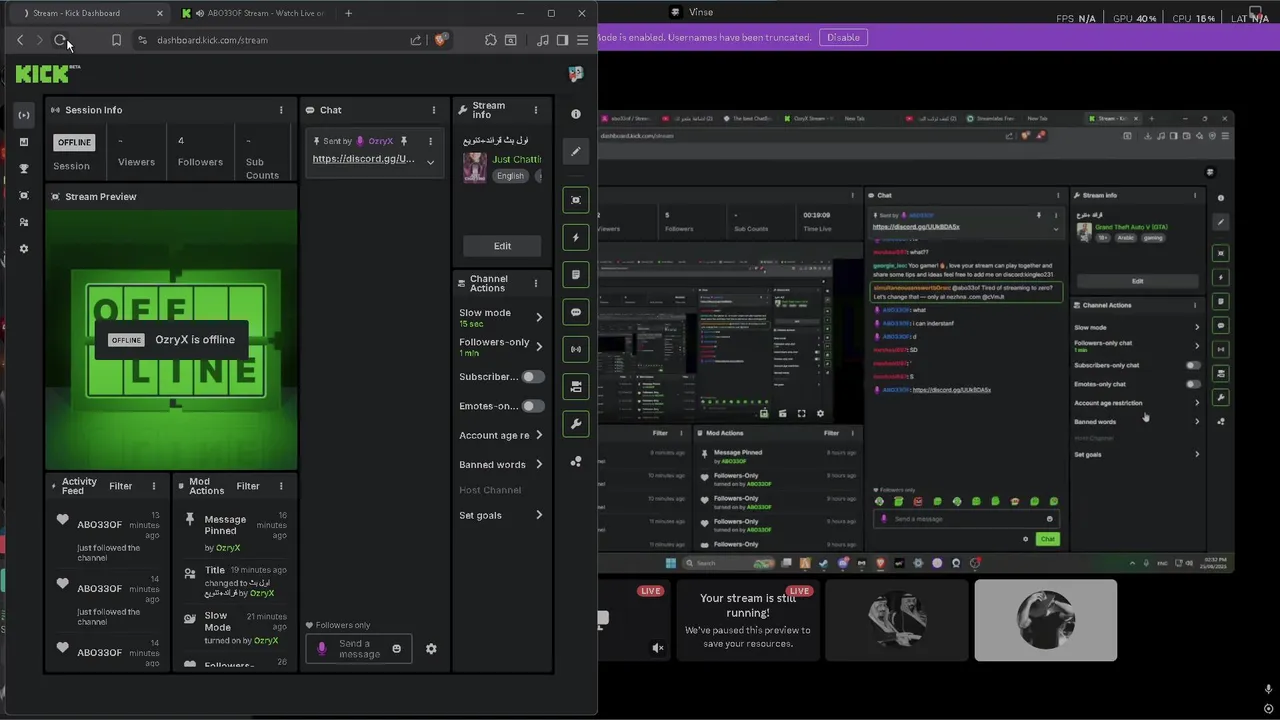The width and height of the screenshot is (1280, 720).
Task: Toggle the lightning Activity Feed widget icon
Action: point(576,237)
